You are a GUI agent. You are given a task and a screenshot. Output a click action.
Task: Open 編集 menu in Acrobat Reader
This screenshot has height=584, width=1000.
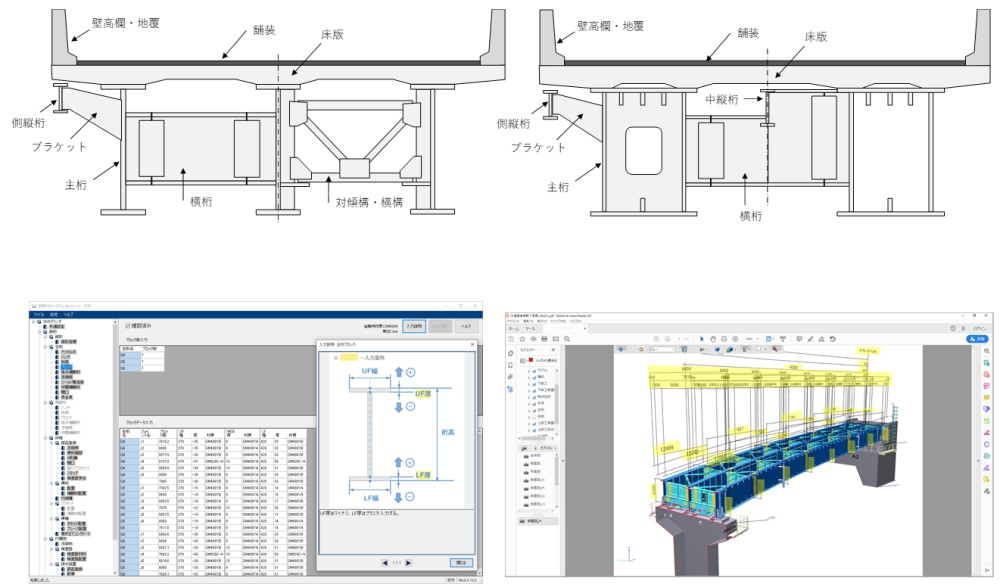point(528,321)
